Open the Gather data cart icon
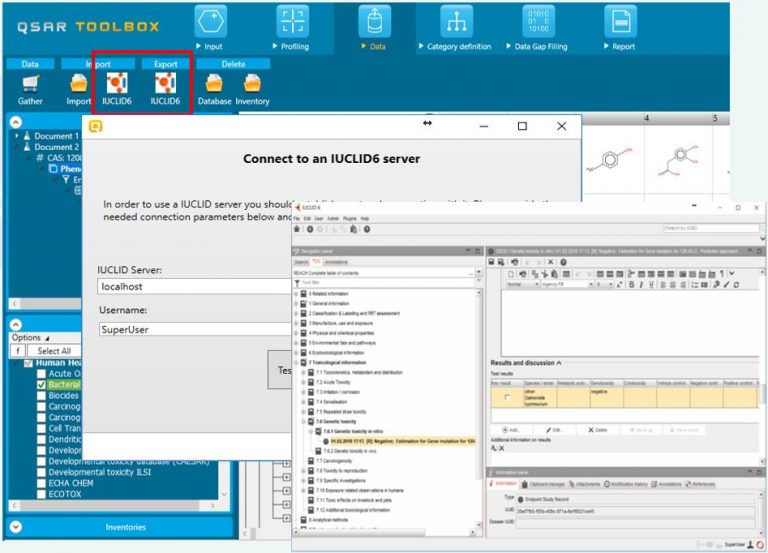This screenshot has height=553, width=768. coord(30,84)
